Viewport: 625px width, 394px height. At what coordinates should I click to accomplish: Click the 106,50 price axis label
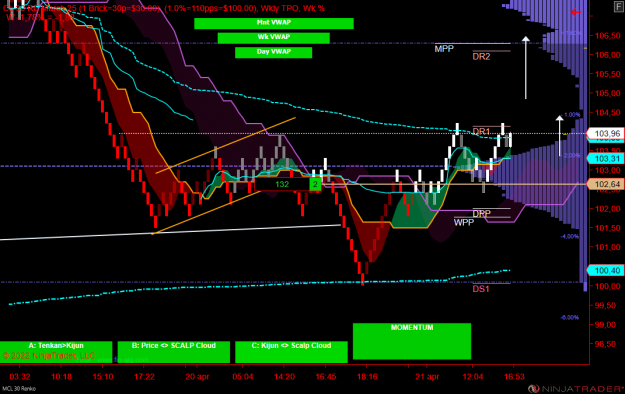(607, 36)
